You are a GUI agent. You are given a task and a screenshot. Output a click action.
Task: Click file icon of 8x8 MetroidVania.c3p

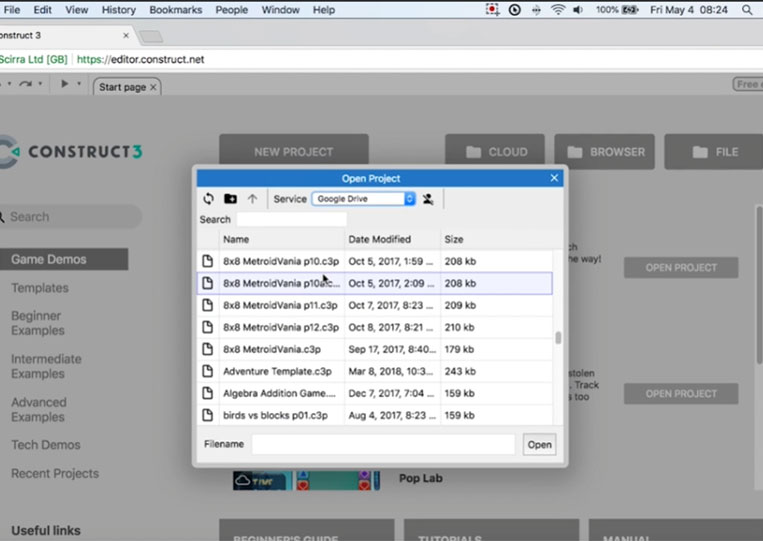tap(208, 349)
